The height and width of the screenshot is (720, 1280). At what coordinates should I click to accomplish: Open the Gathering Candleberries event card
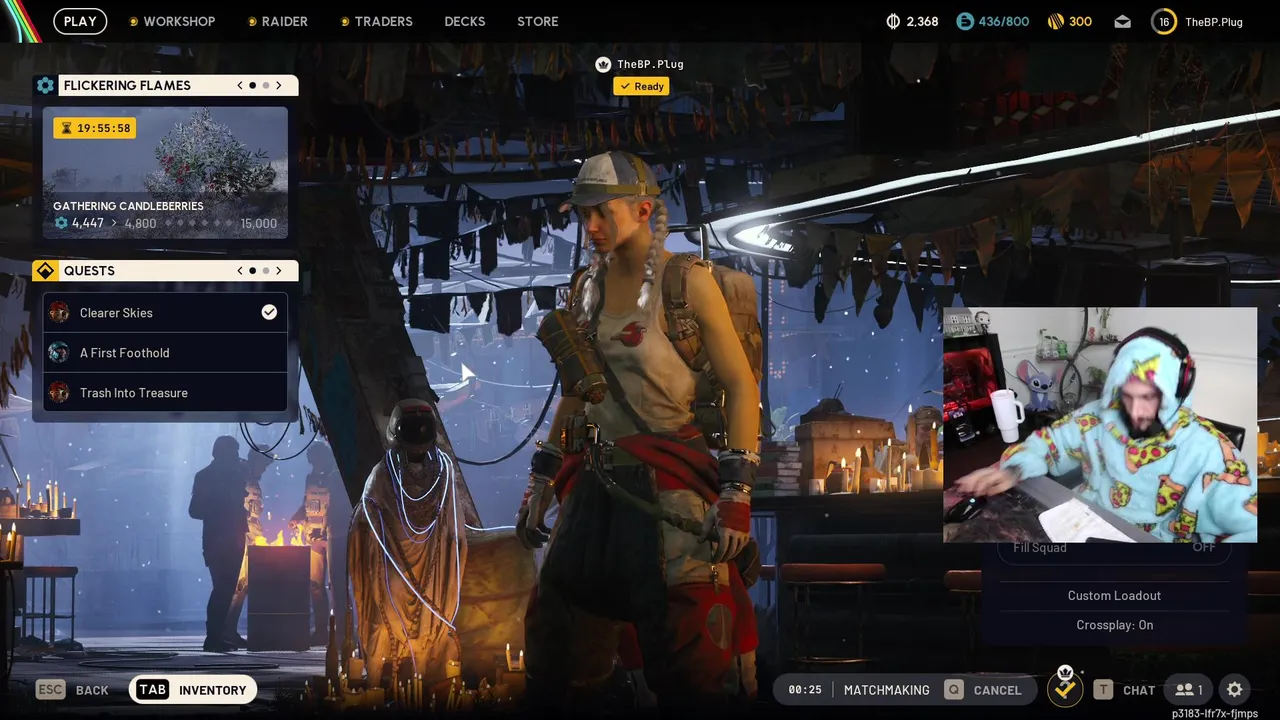coord(165,173)
